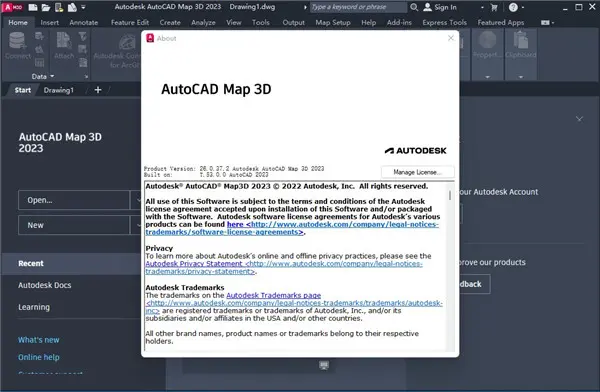Select Autodesk Docs in Start page sidebar
The height and width of the screenshot is (392, 600).
(45, 285)
